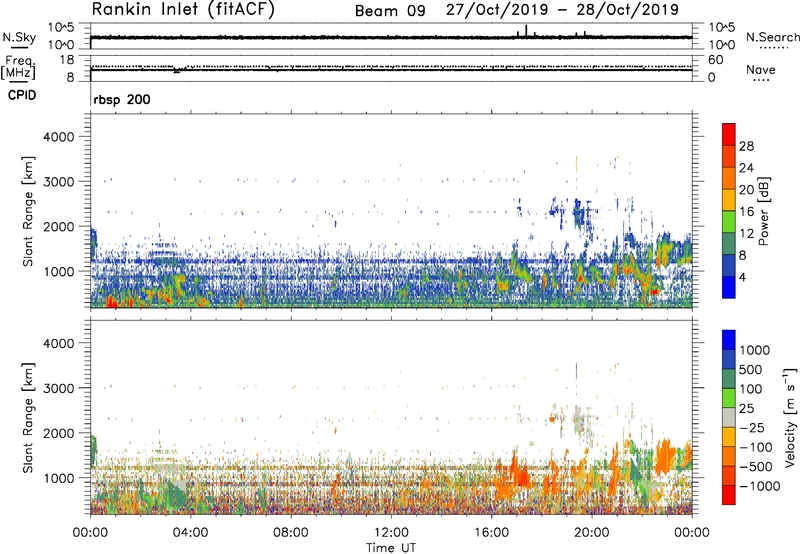Click the top blue swatch of the Velocity colorbar
This screenshot has width=800, height=554.
[x=729, y=340]
